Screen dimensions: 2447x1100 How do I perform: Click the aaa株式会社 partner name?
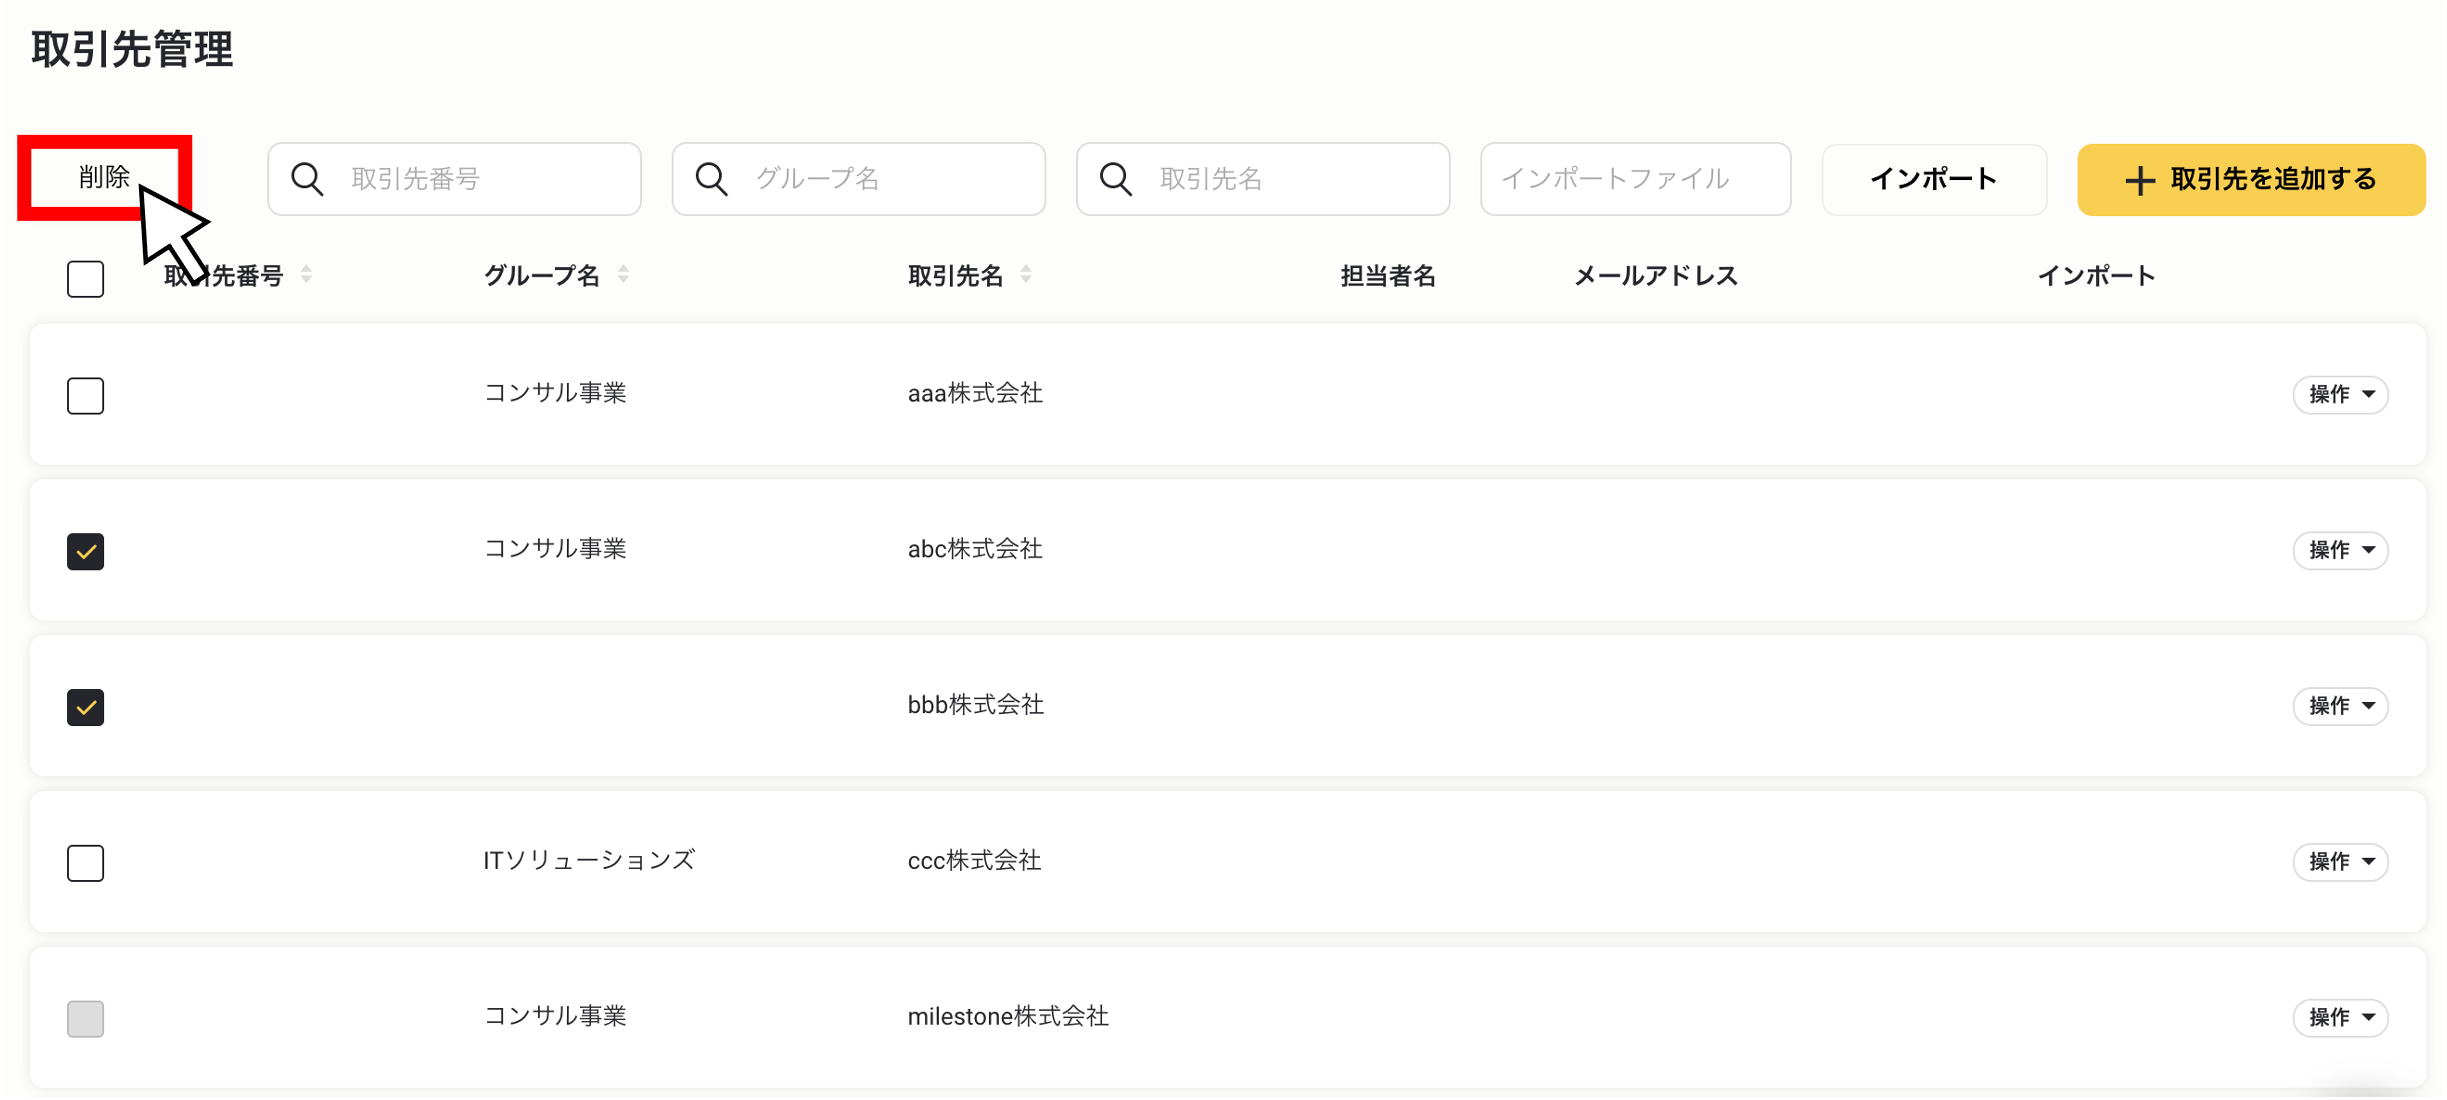point(975,393)
